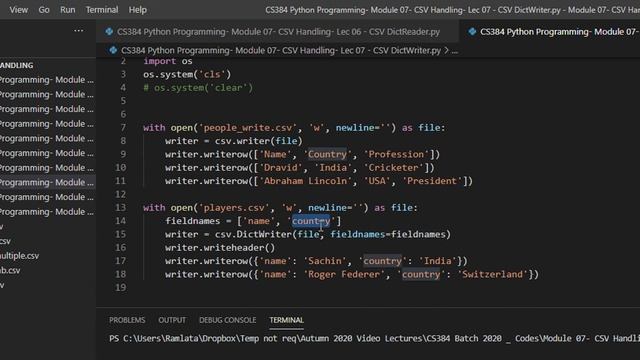Viewport: 640px width, 360px height.
Task: Select the TERMINAL panel tab
Action: click(x=286, y=320)
